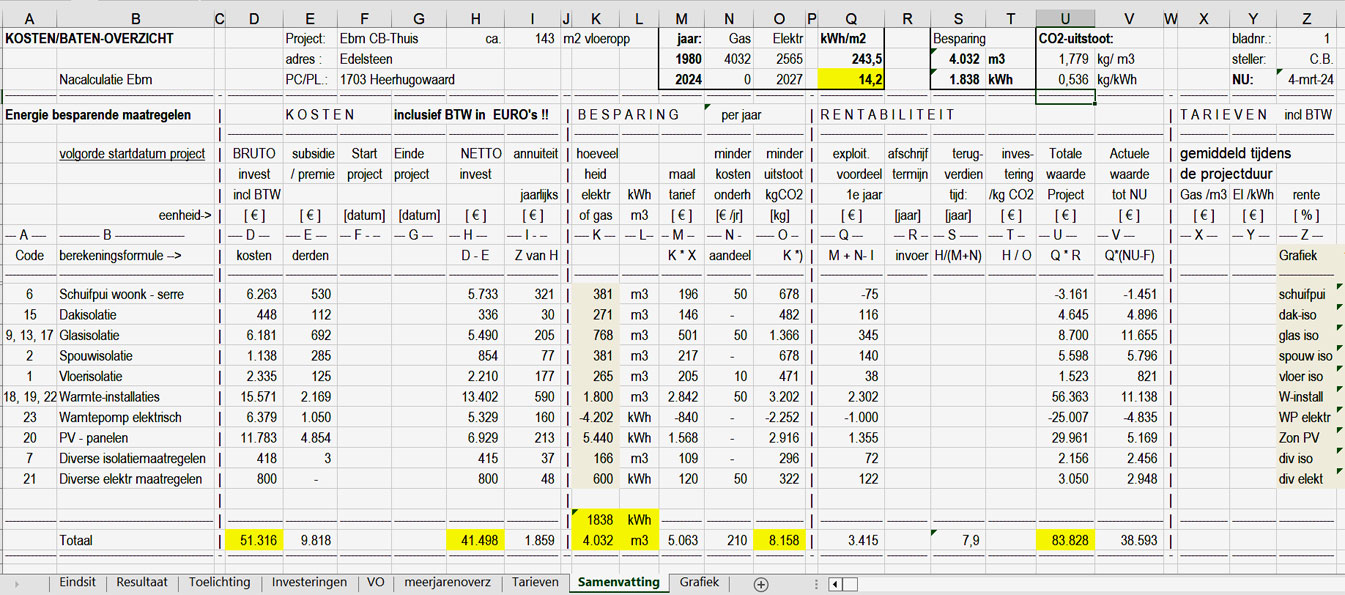Select the Warmte-installaties row label
Image resolution: width=1345 pixels, height=595 pixels.
click(x=110, y=397)
